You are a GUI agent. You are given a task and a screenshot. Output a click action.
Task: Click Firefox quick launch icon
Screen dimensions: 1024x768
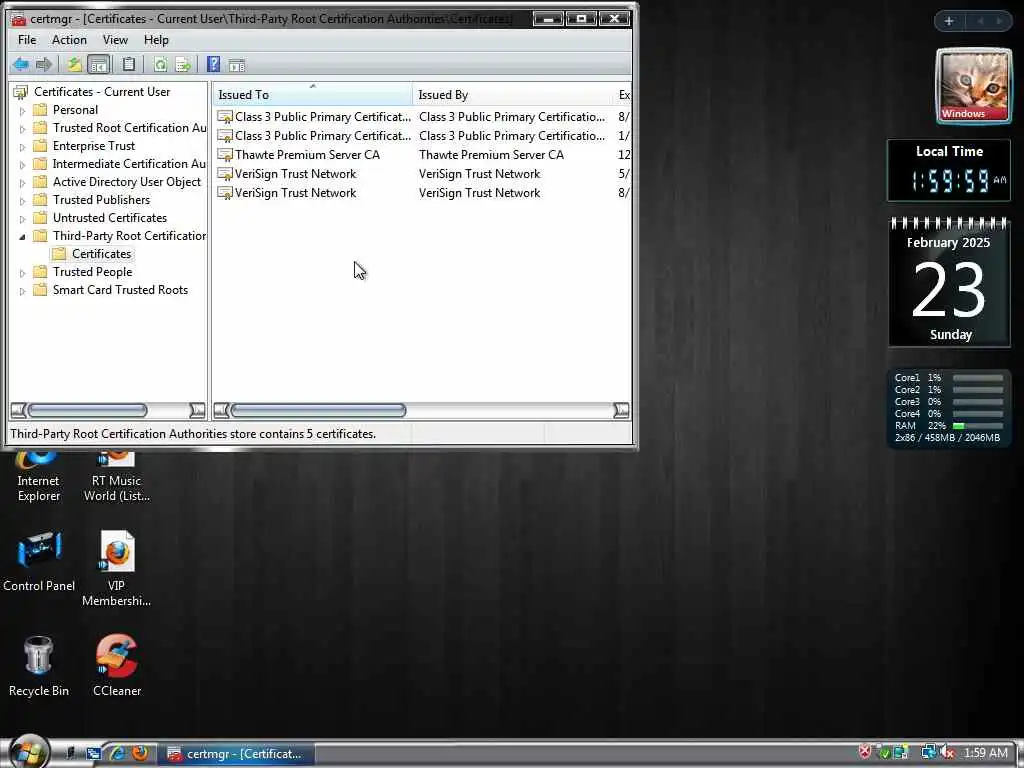pyautogui.click(x=140, y=754)
